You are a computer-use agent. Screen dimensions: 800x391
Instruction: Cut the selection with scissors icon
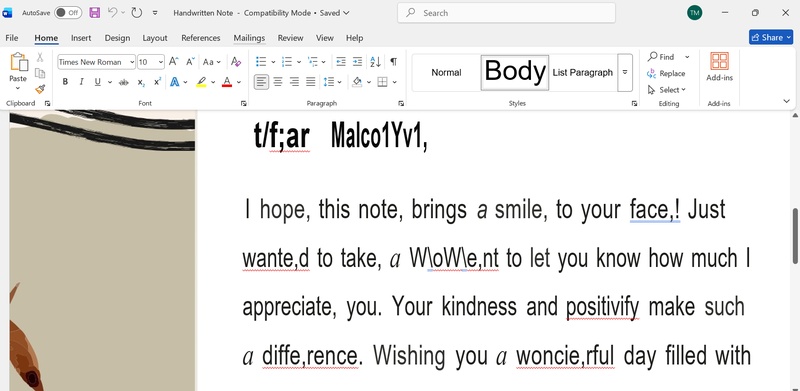coord(40,57)
